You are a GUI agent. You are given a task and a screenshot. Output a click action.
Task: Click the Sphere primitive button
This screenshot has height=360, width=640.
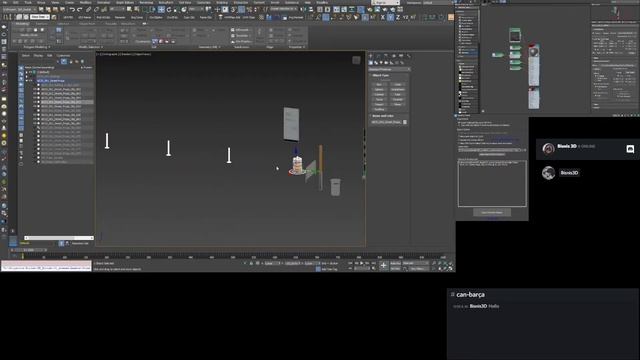point(379,89)
